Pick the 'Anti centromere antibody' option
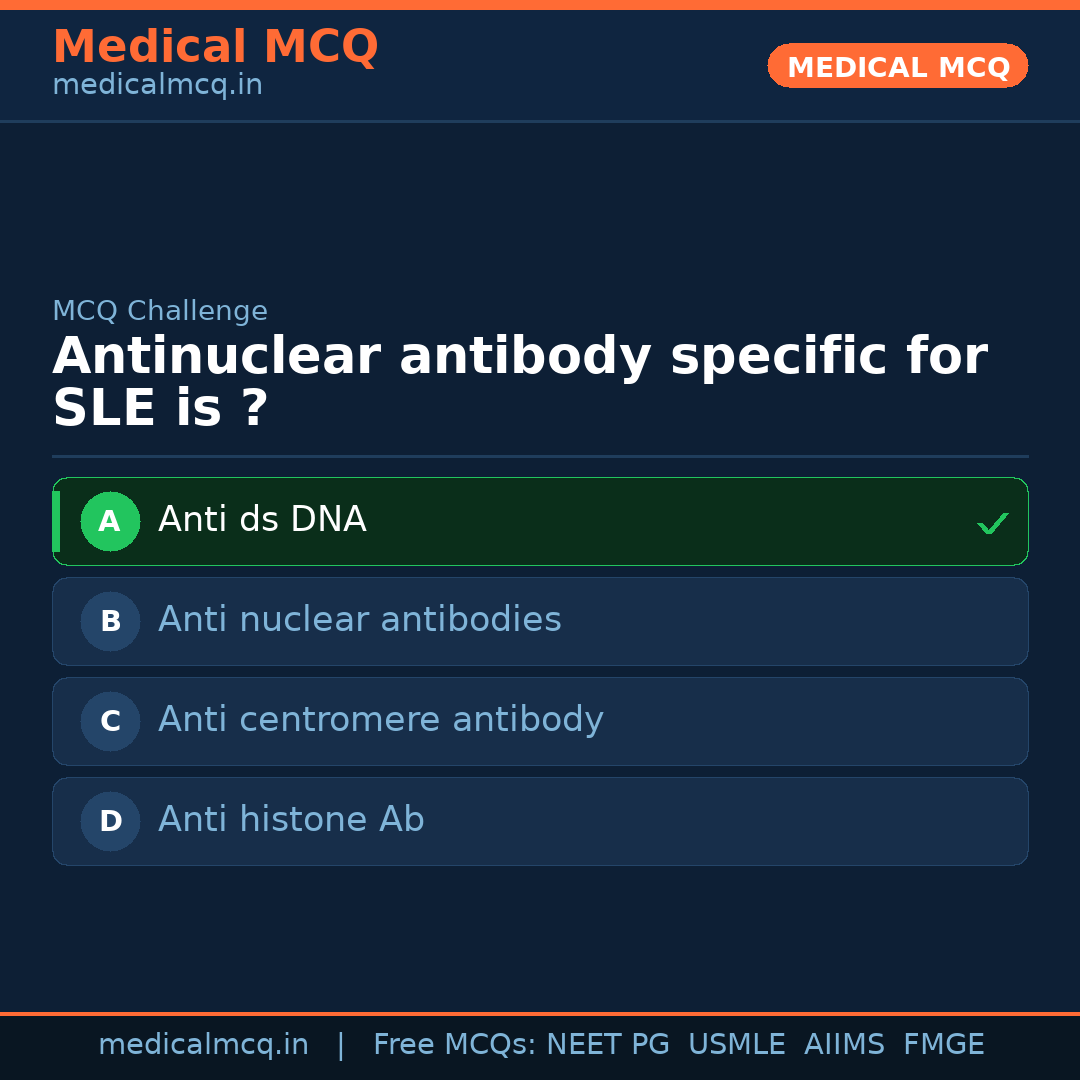Screen dimensions: 1080x1080 click(381, 720)
